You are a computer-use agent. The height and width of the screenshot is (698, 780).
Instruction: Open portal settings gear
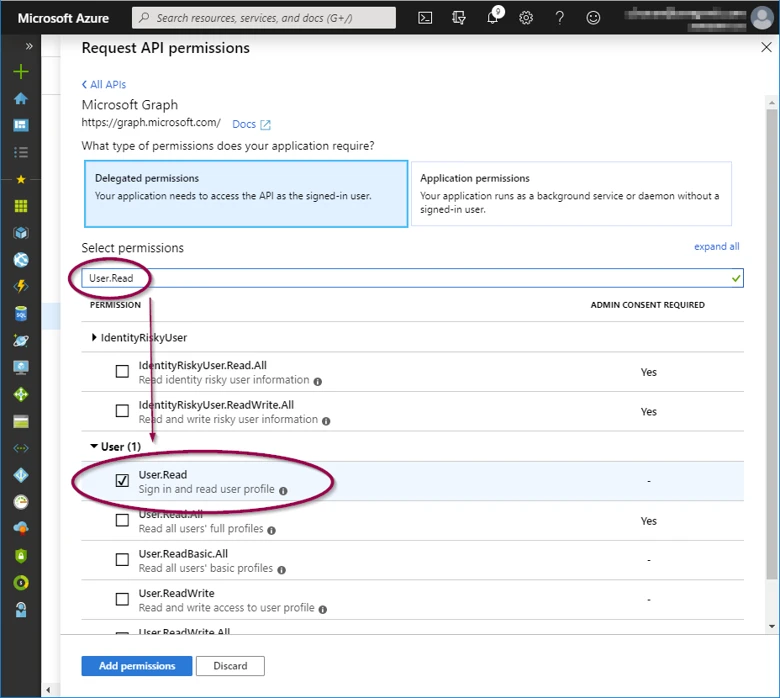[x=526, y=18]
